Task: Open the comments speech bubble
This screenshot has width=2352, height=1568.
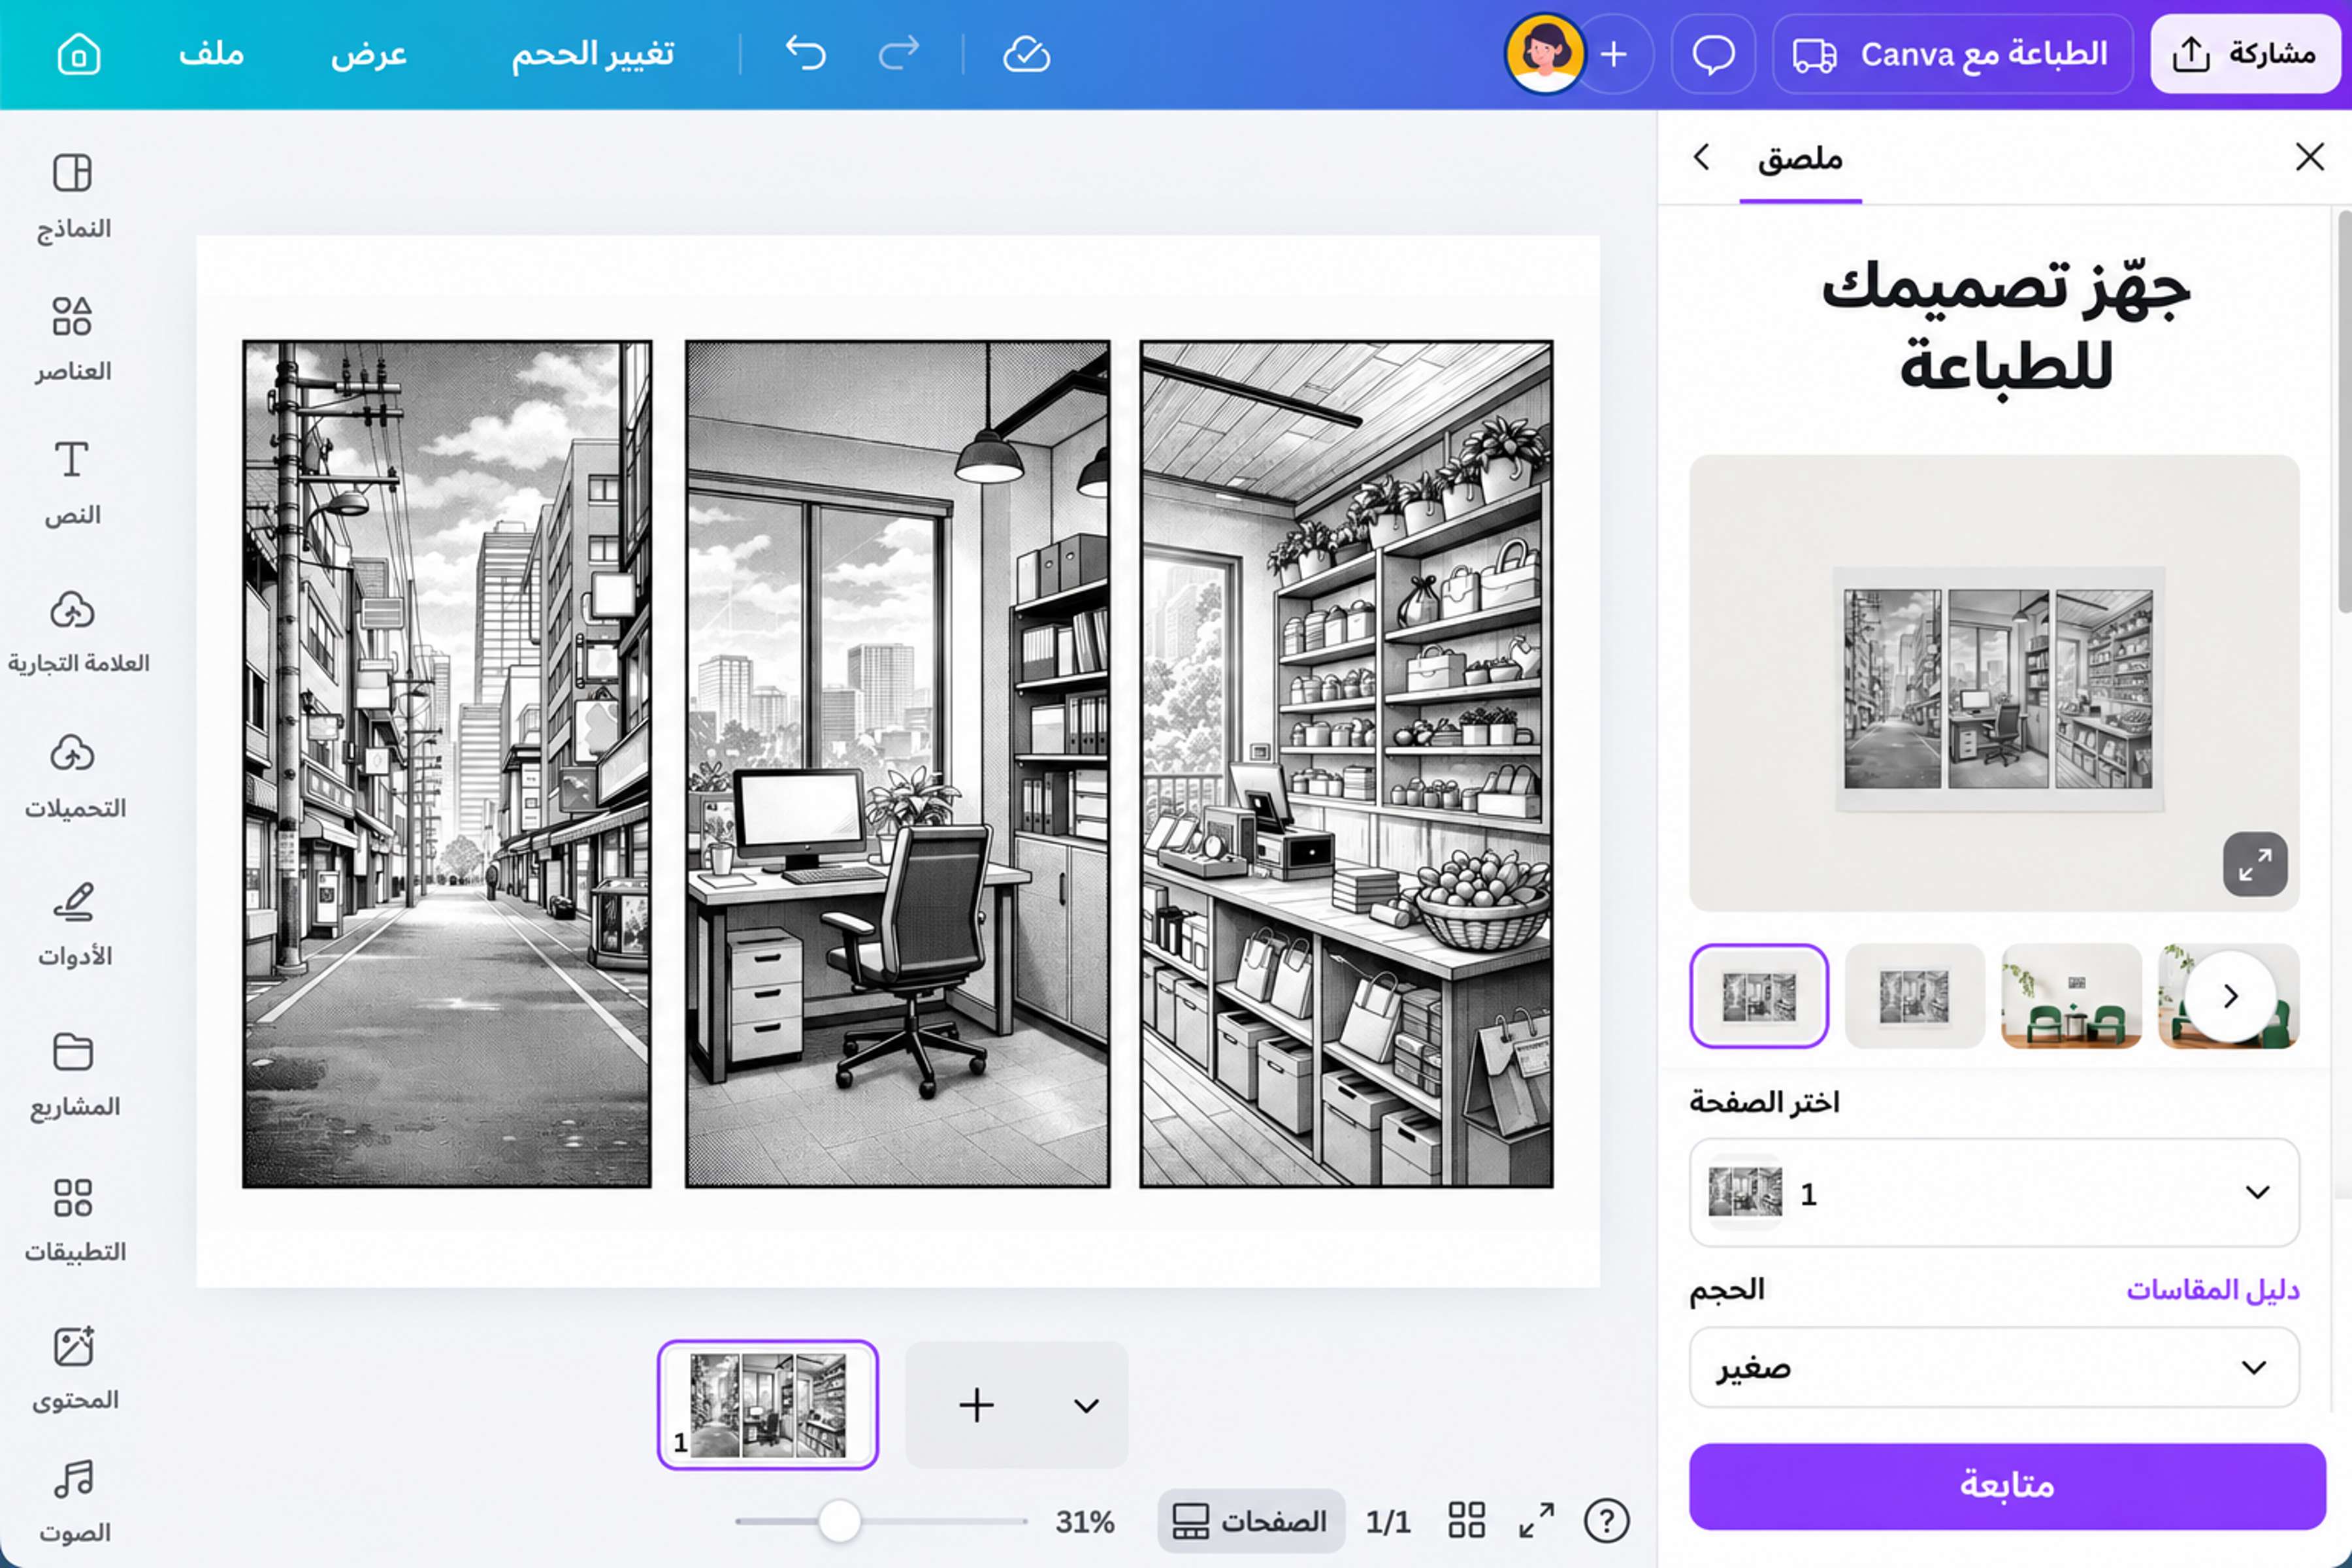Action: pyautogui.click(x=1713, y=54)
